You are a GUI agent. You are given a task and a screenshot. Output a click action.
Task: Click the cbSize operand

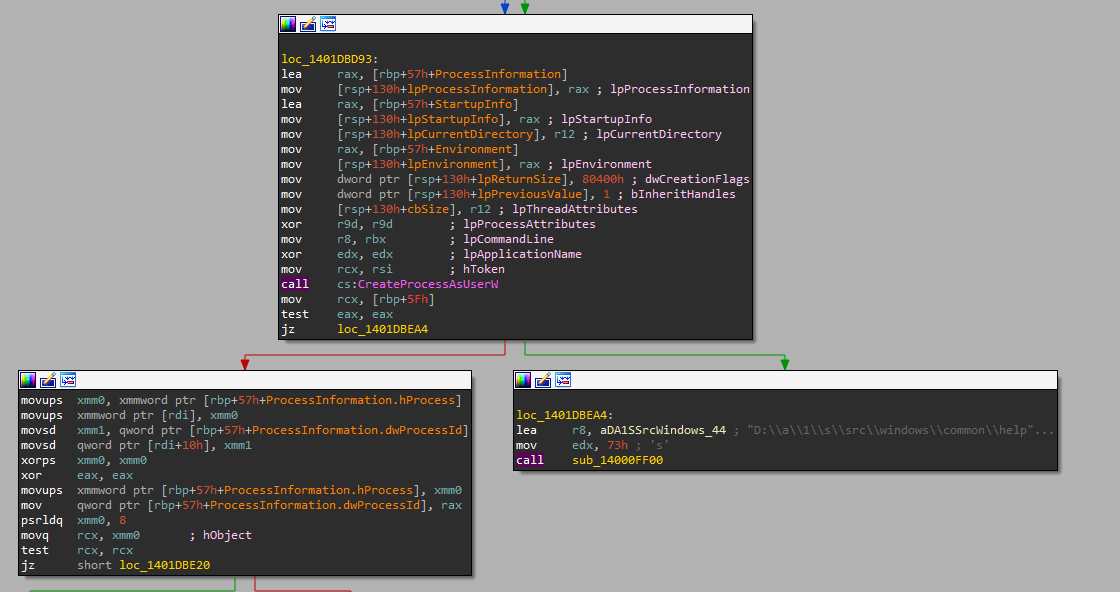pyautogui.click(x=429, y=209)
